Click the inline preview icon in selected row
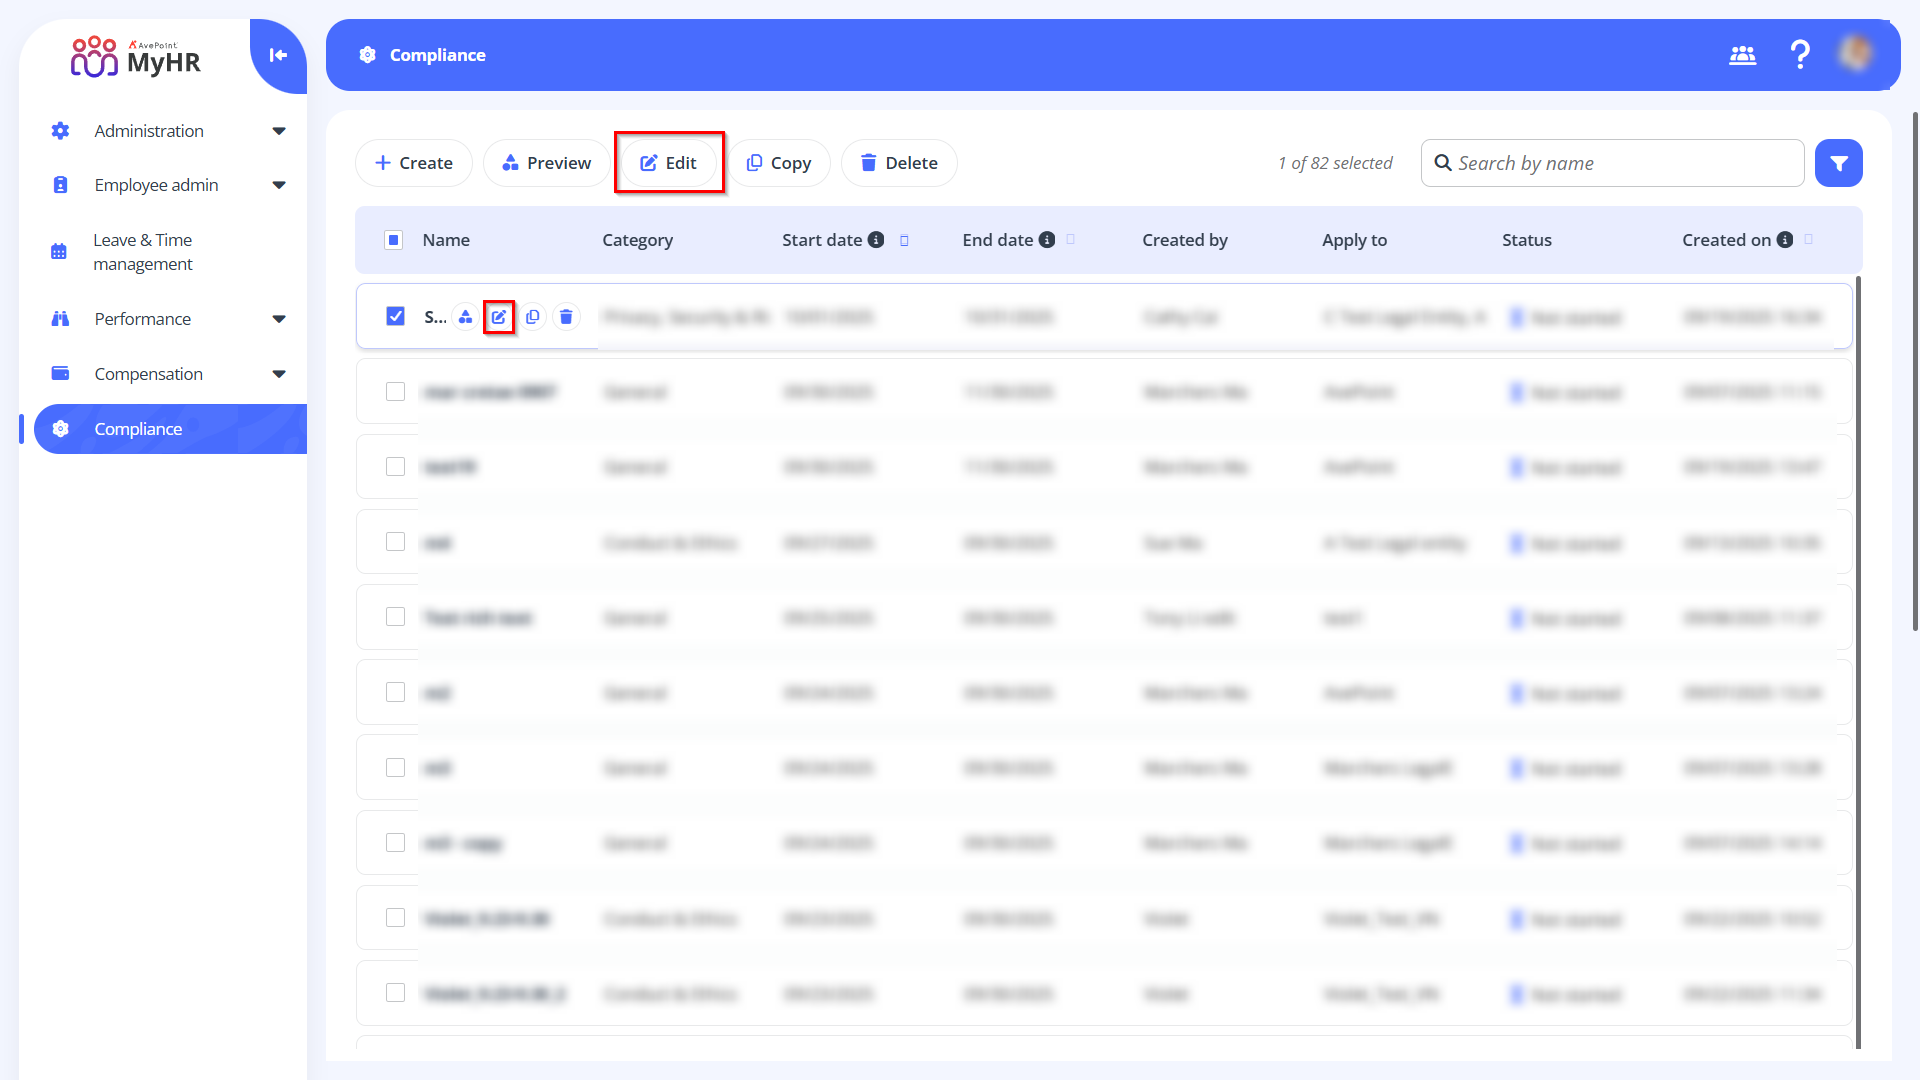 click(466, 317)
